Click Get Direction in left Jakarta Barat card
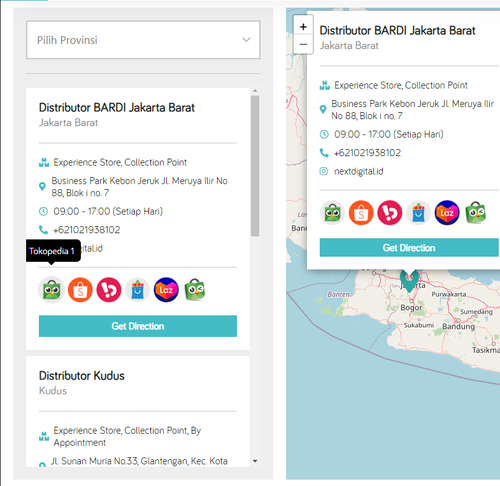500x486 pixels. [138, 326]
